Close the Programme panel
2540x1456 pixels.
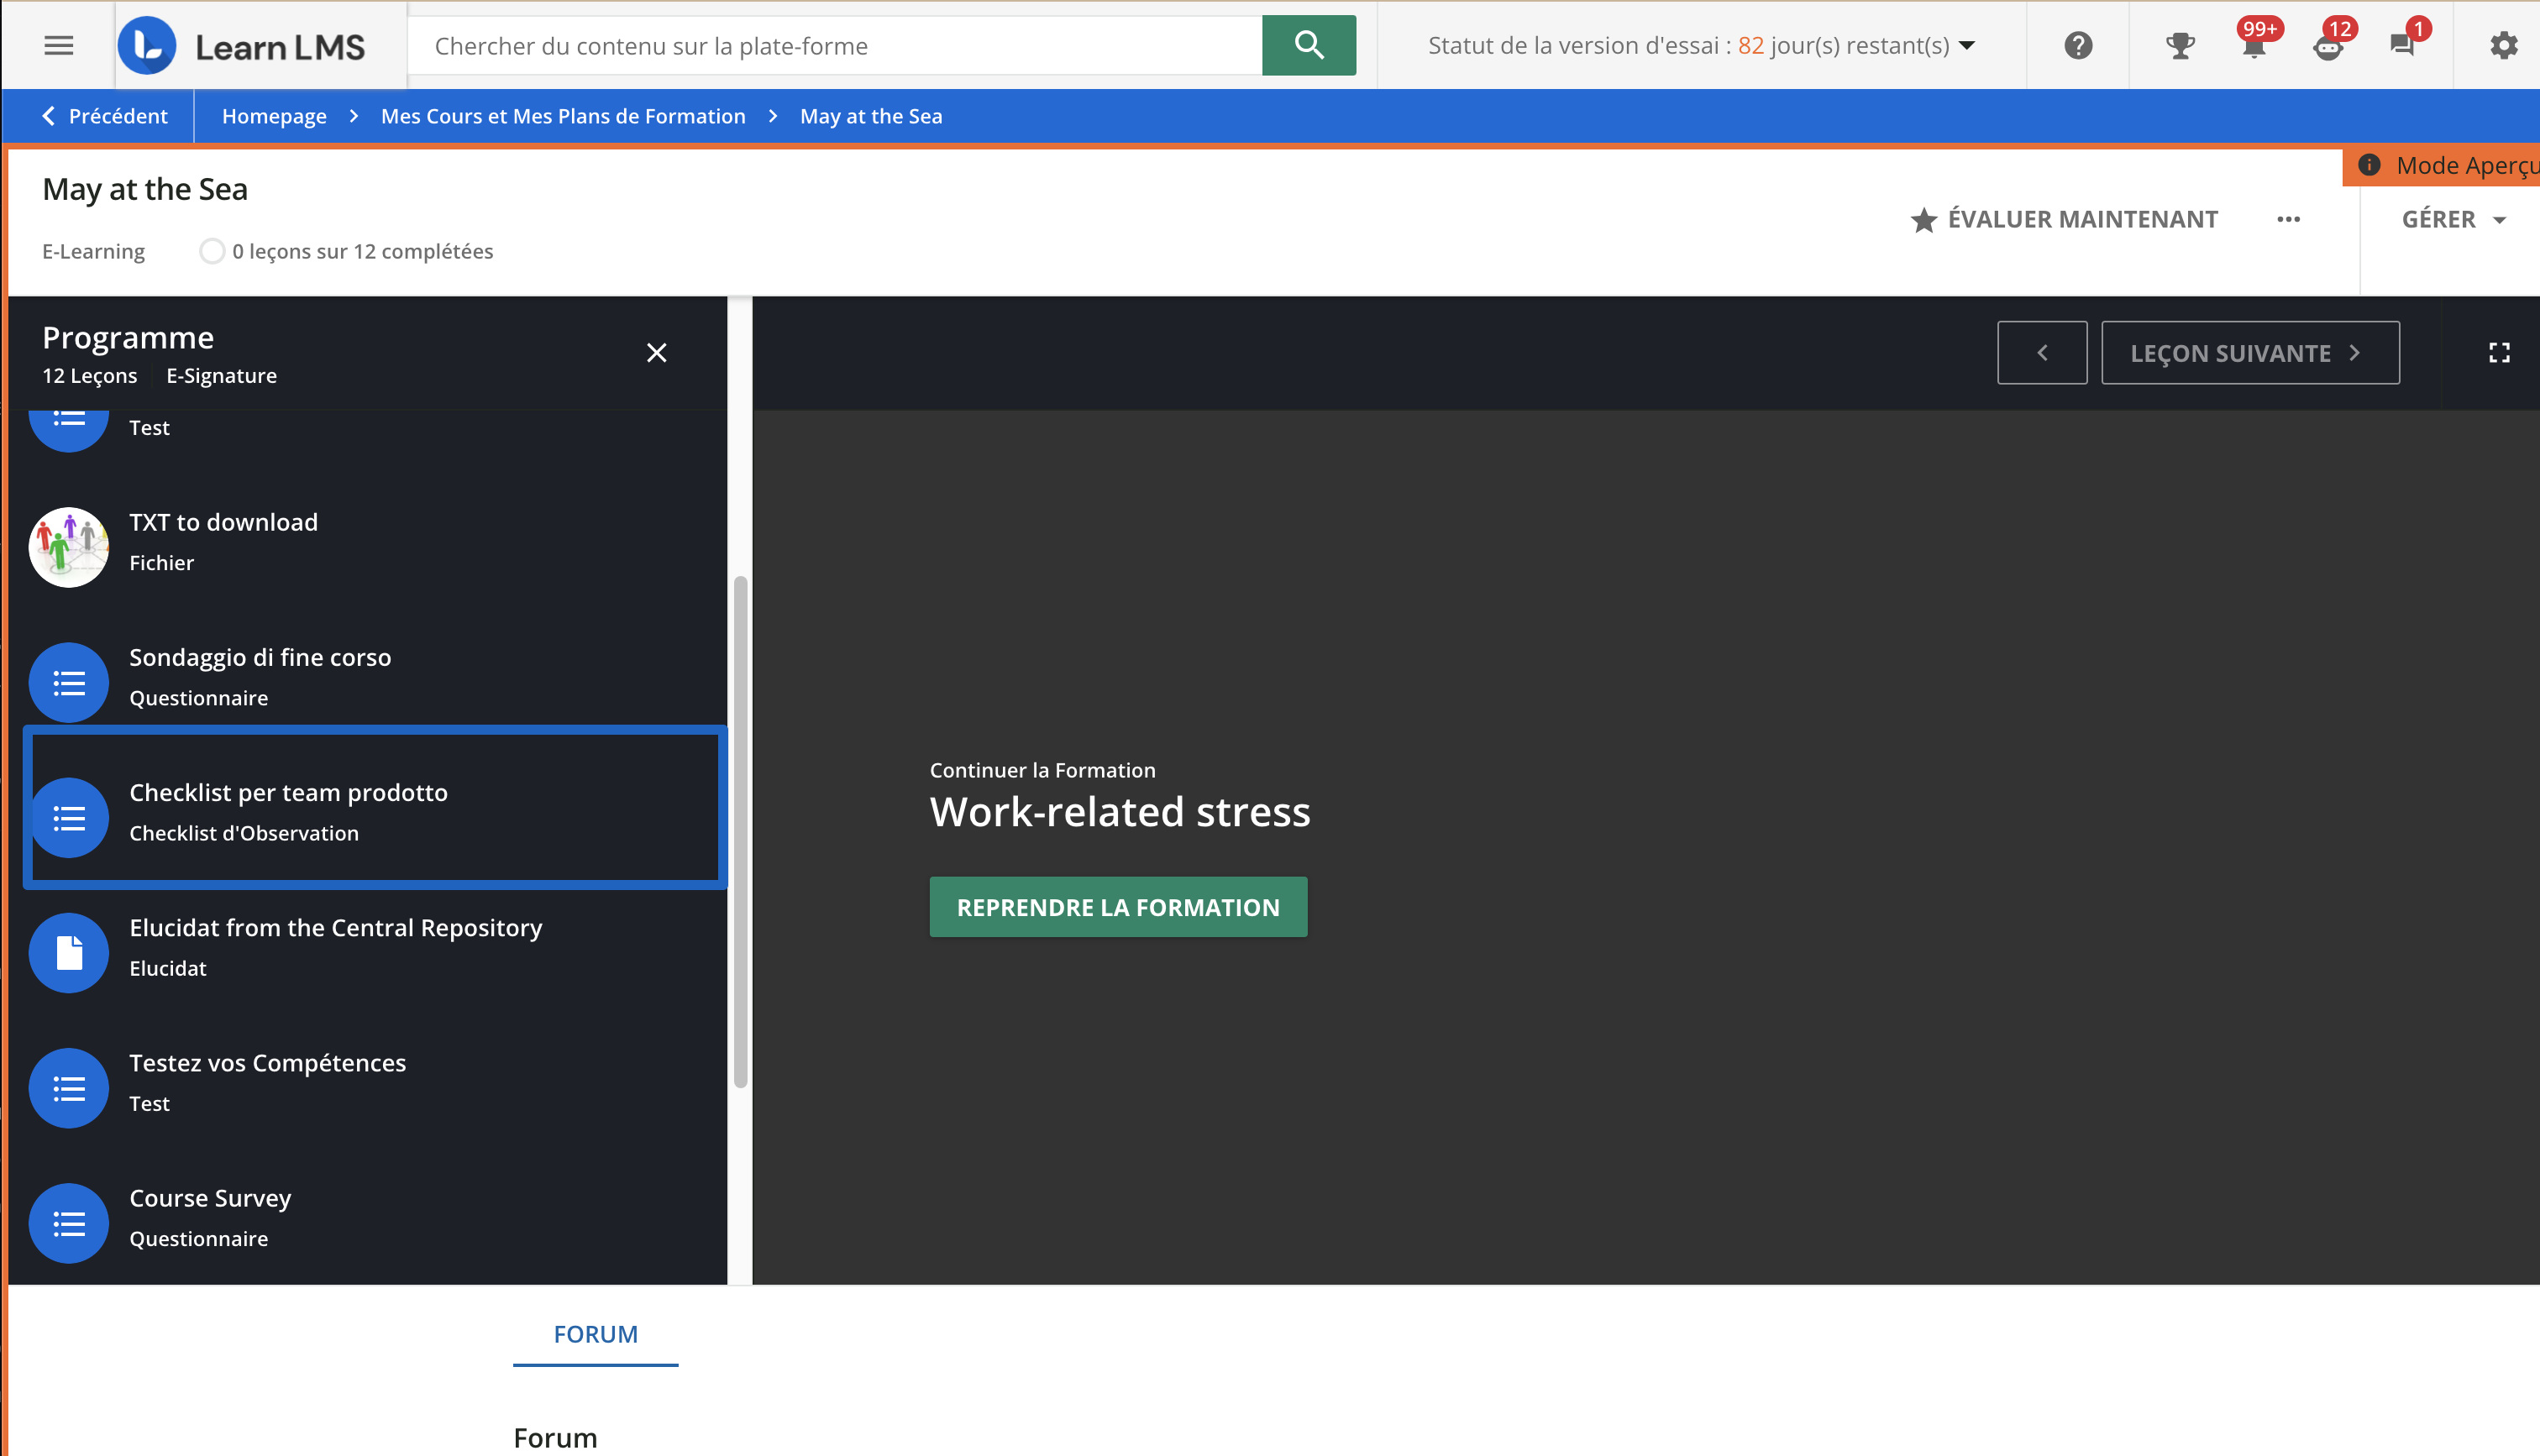(656, 353)
